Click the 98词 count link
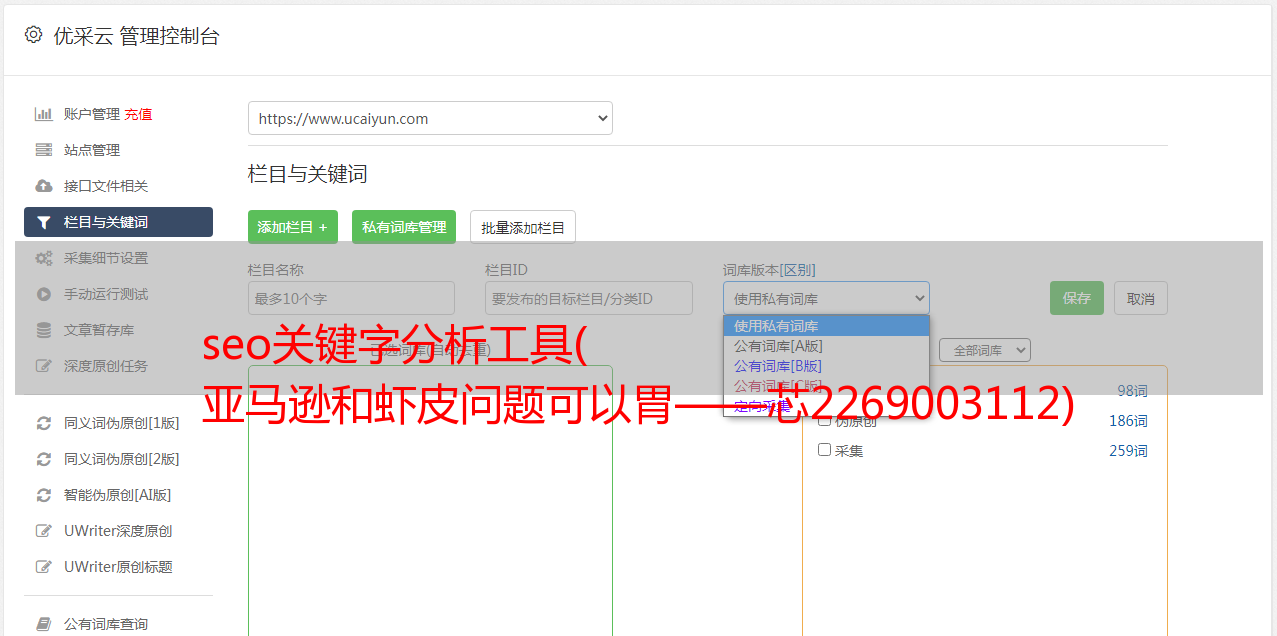This screenshot has width=1277, height=636. (1132, 391)
